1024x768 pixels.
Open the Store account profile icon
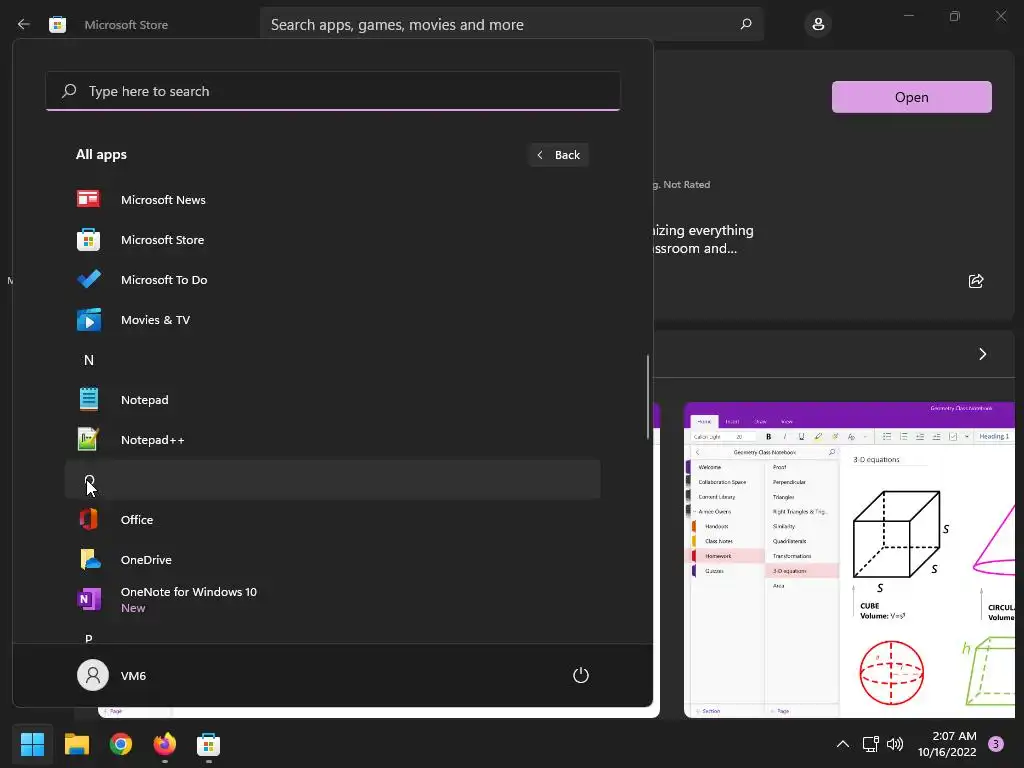pos(818,25)
